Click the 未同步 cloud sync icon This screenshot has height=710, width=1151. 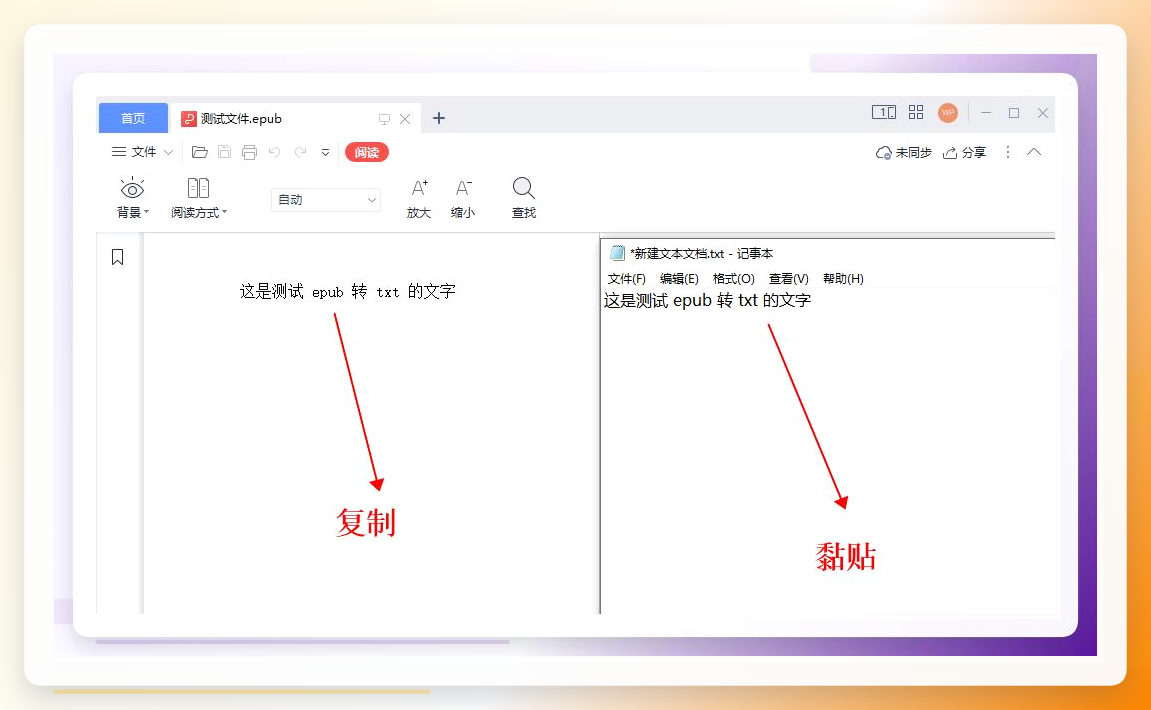[x=883, y=153]
